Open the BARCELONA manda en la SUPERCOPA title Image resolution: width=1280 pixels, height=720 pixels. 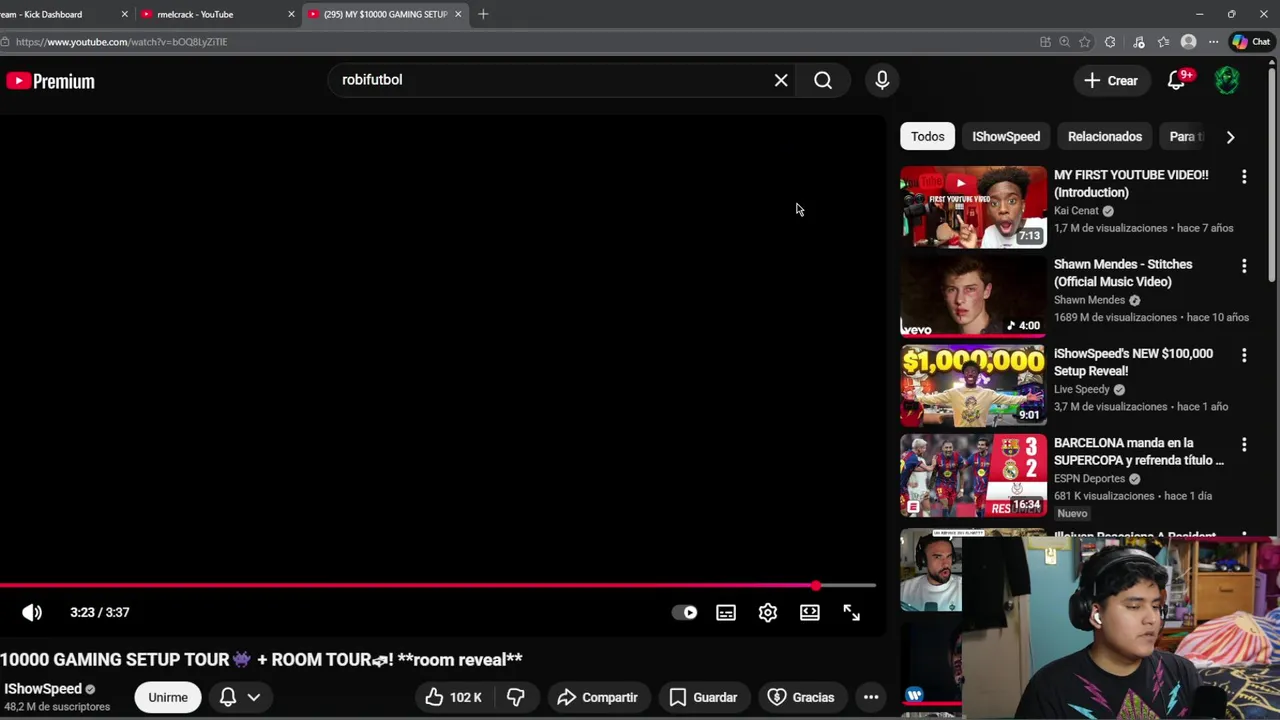point(1139,451)
